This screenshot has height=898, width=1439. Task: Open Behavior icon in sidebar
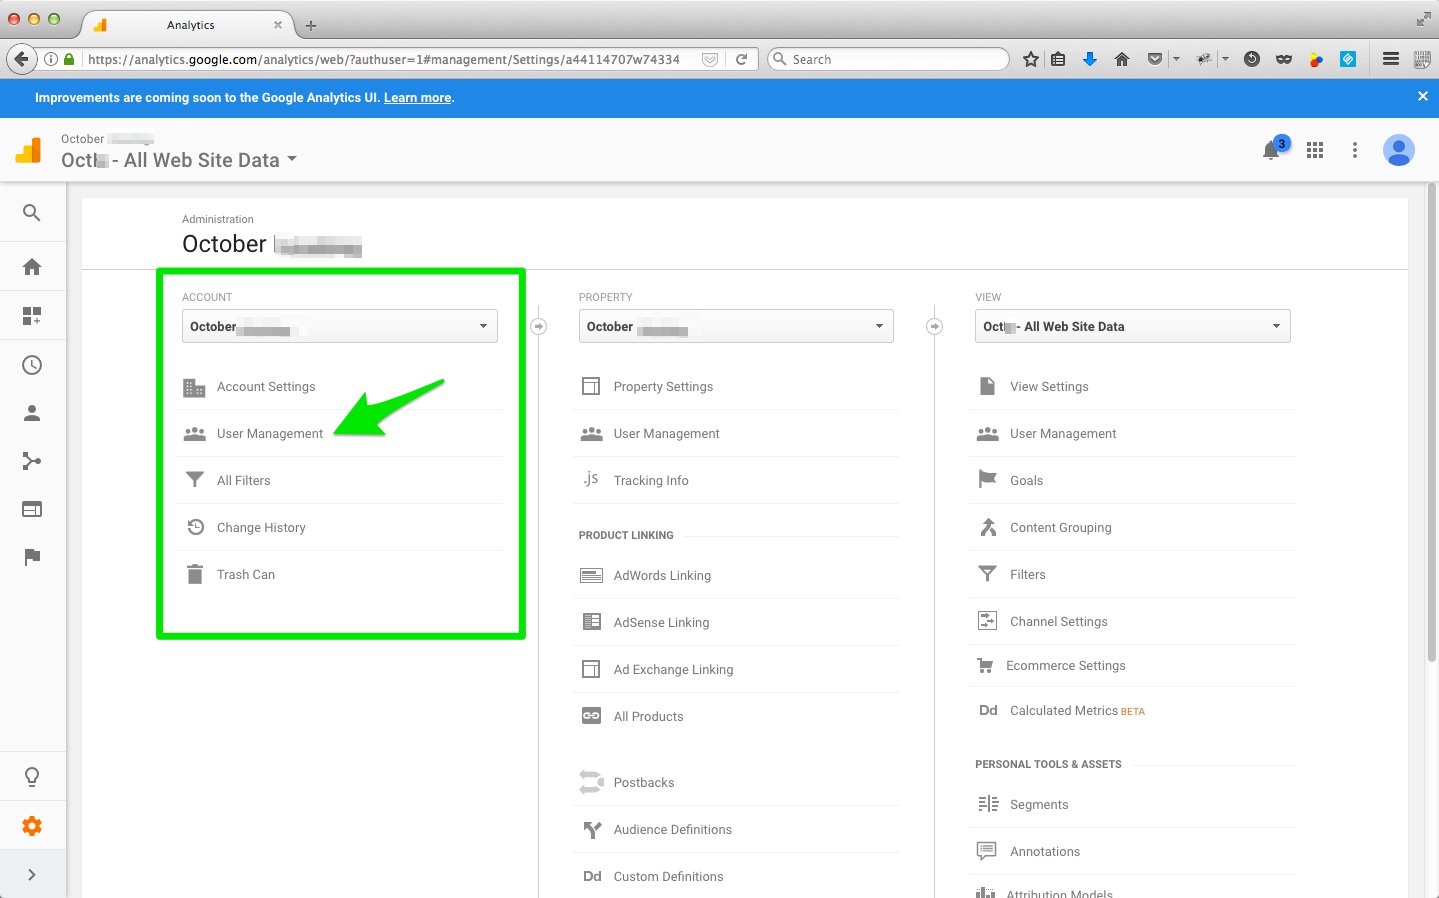(32, 509)
